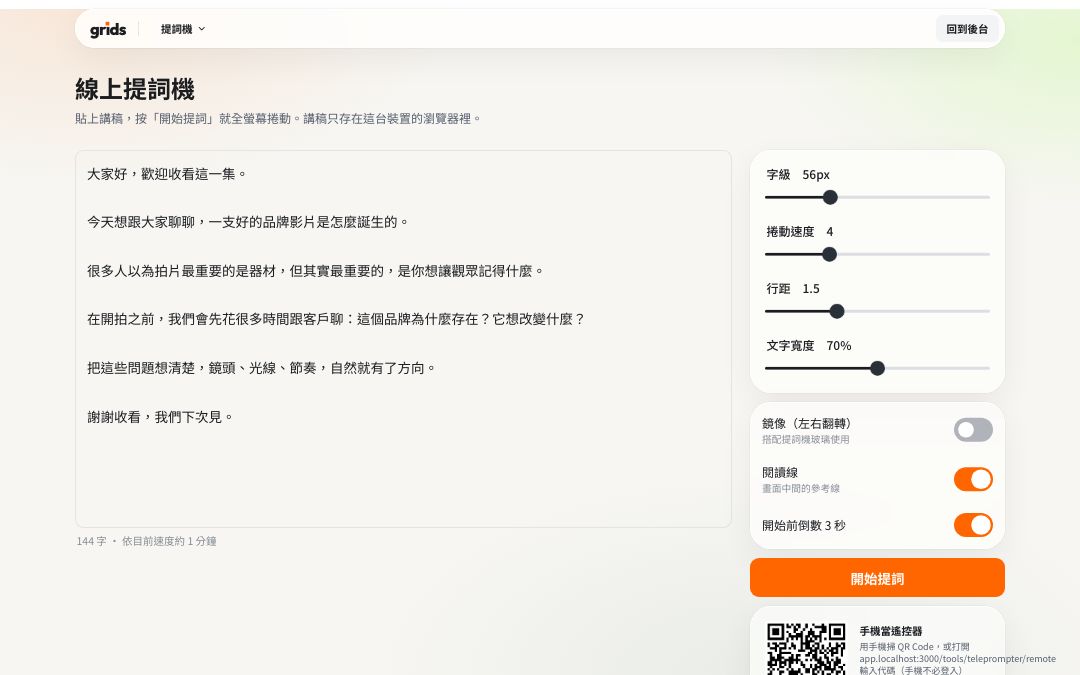Screen dimensions: 1080x675
Task: Adjust the 行距 line spacing slider
Action: [x=877, y=311]
